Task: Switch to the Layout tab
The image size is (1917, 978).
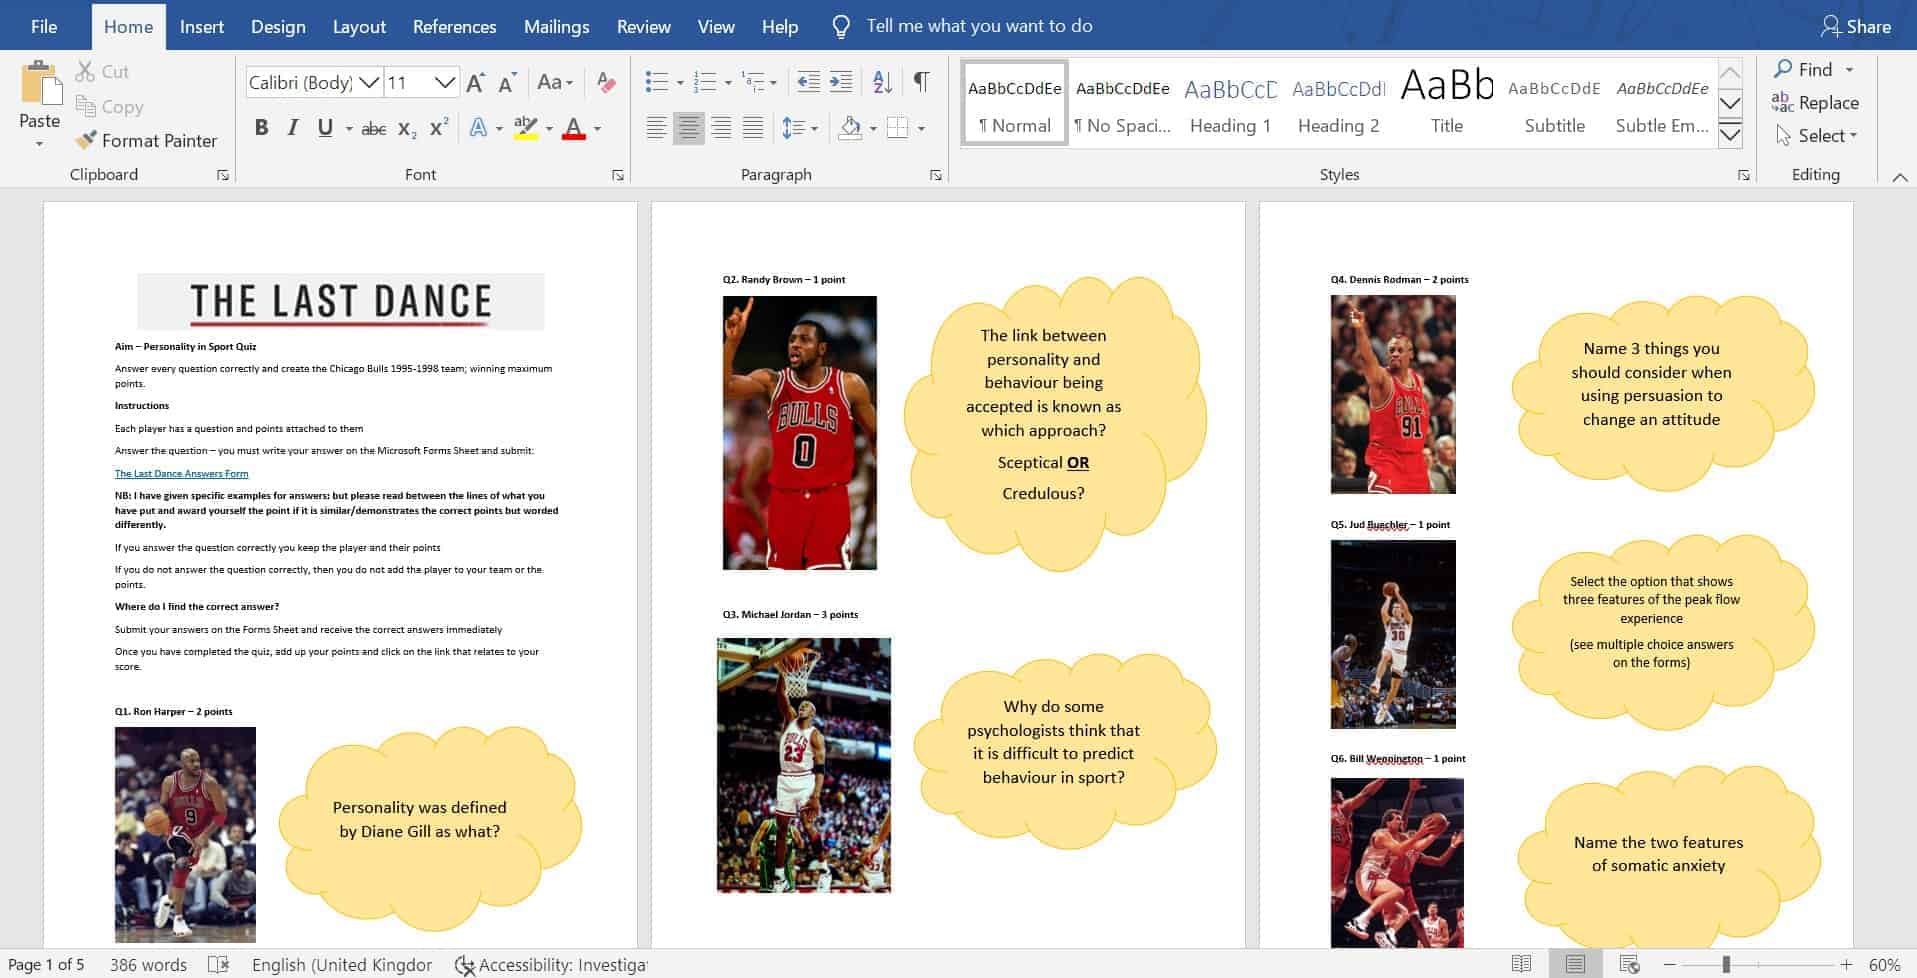Action: [359, 26]
